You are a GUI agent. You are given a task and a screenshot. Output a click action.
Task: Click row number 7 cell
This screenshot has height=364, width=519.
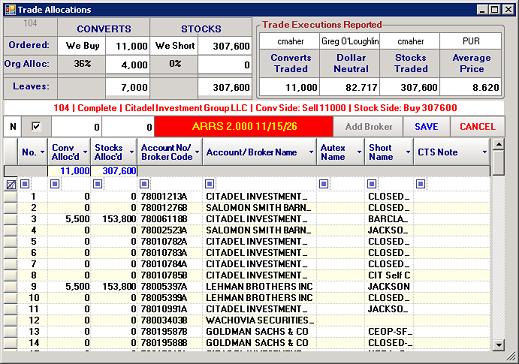coord(33,264)
